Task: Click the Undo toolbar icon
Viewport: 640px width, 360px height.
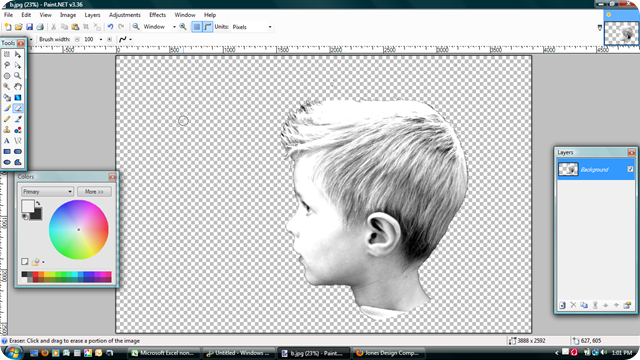Action: (x=110, y=27)
